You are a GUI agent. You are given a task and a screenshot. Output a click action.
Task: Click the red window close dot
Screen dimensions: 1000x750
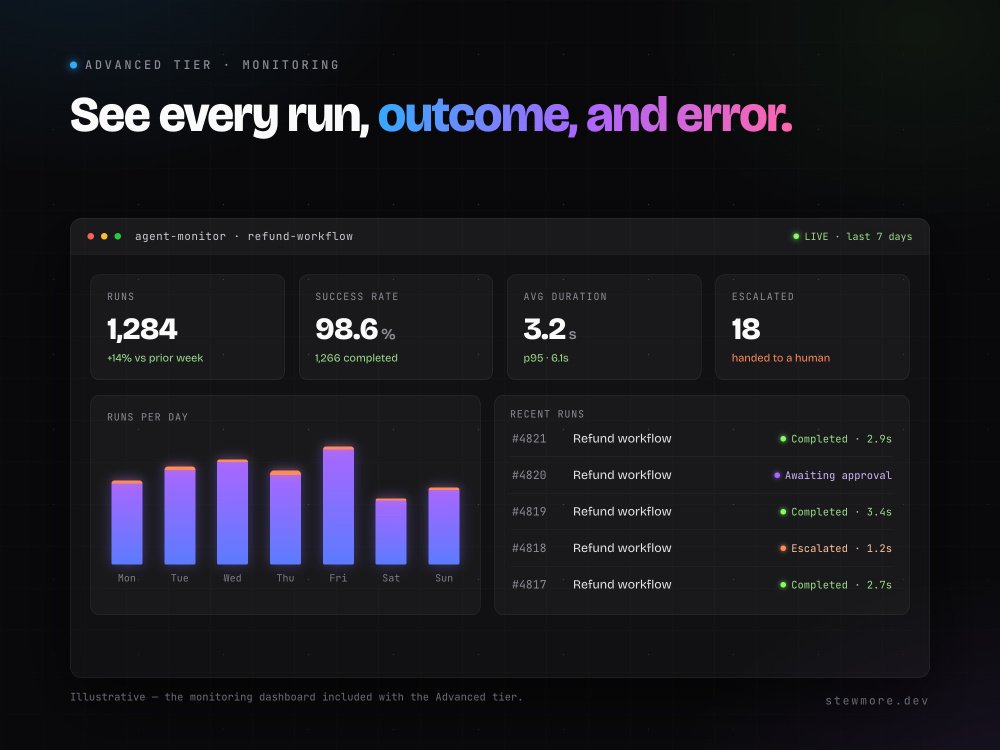[x=91, y=237]
